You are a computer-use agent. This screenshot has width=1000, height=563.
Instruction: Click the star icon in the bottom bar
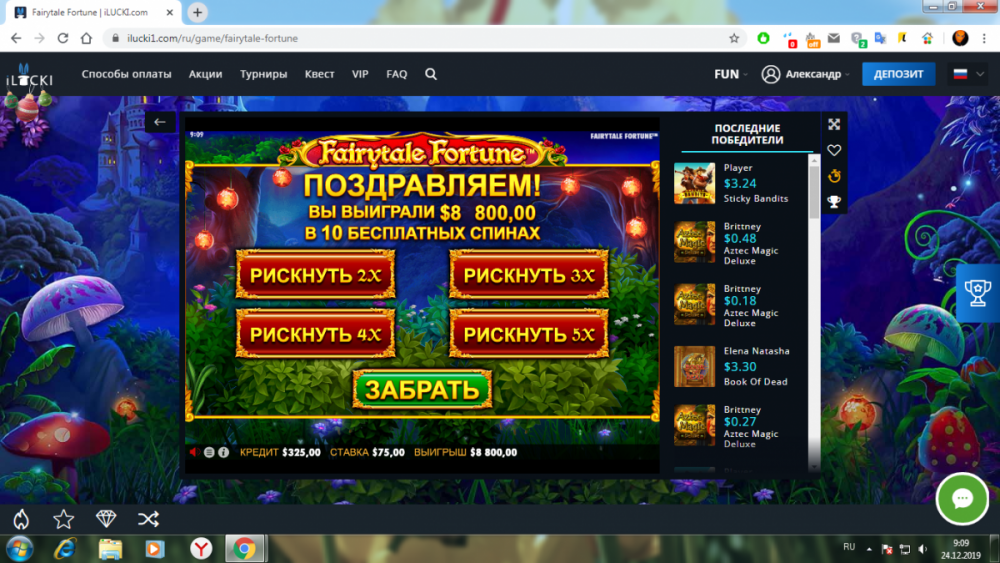(x=63, y=519)
